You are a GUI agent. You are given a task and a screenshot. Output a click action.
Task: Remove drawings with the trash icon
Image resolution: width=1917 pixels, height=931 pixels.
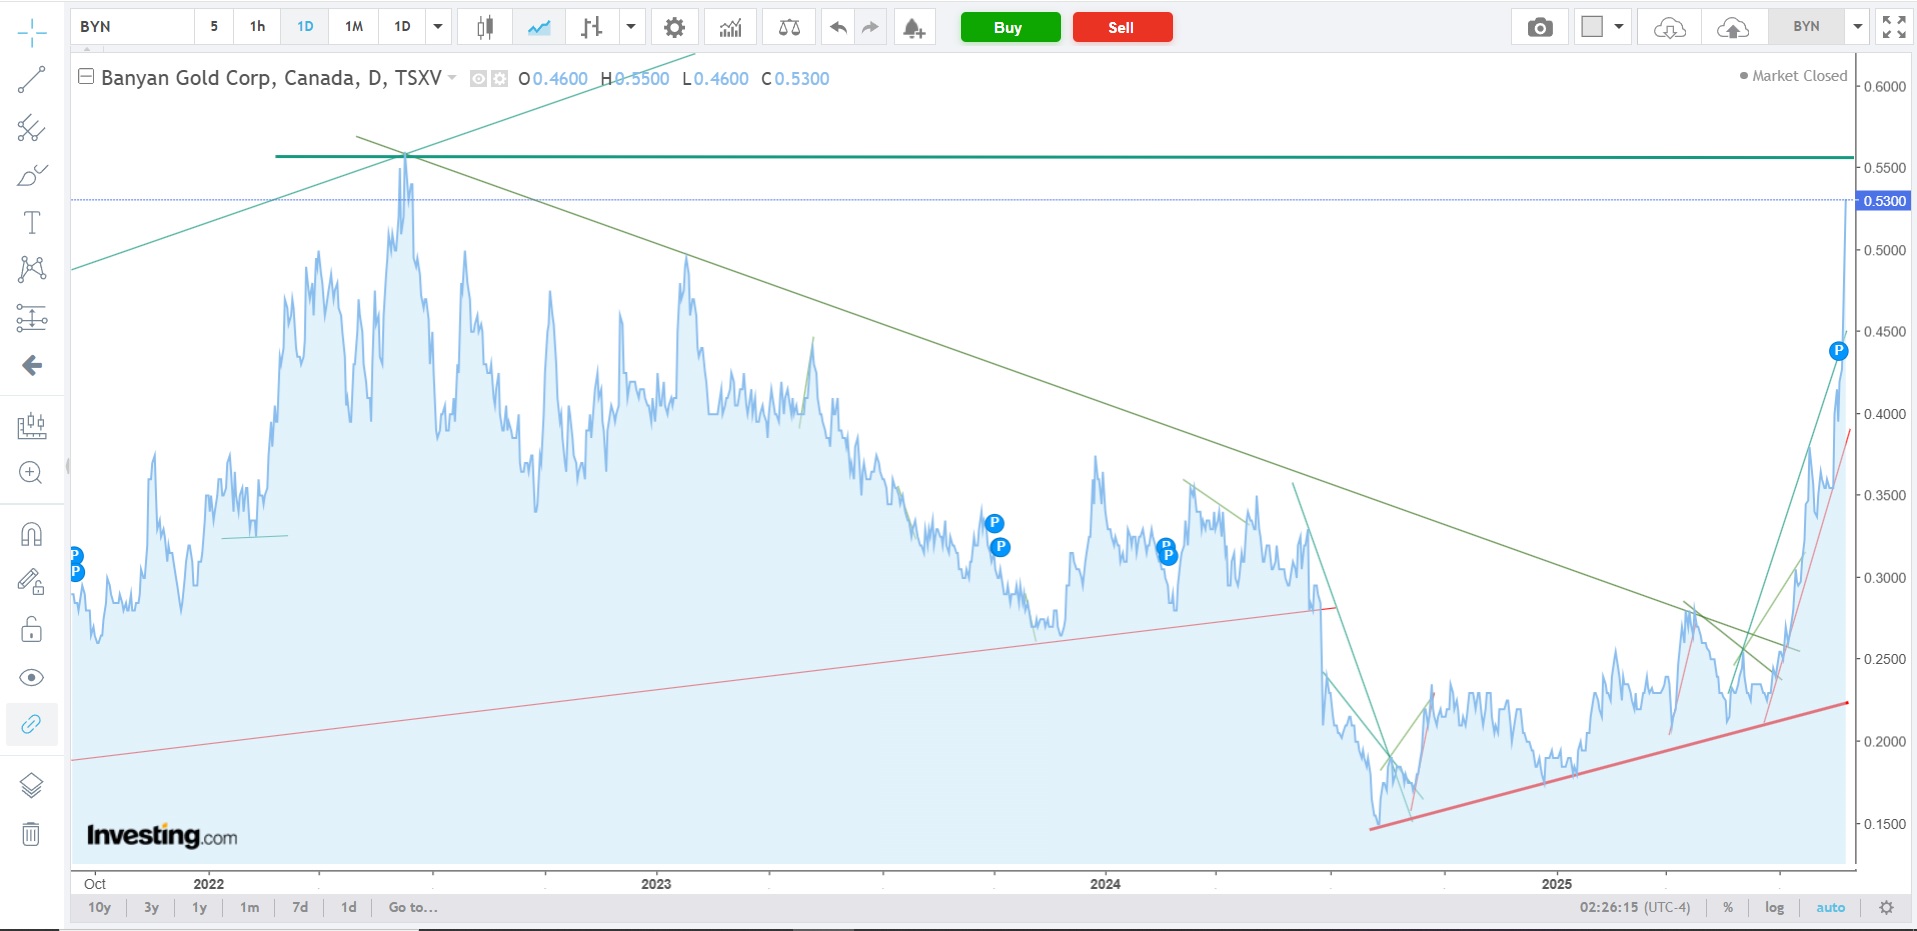click(31, 834)
